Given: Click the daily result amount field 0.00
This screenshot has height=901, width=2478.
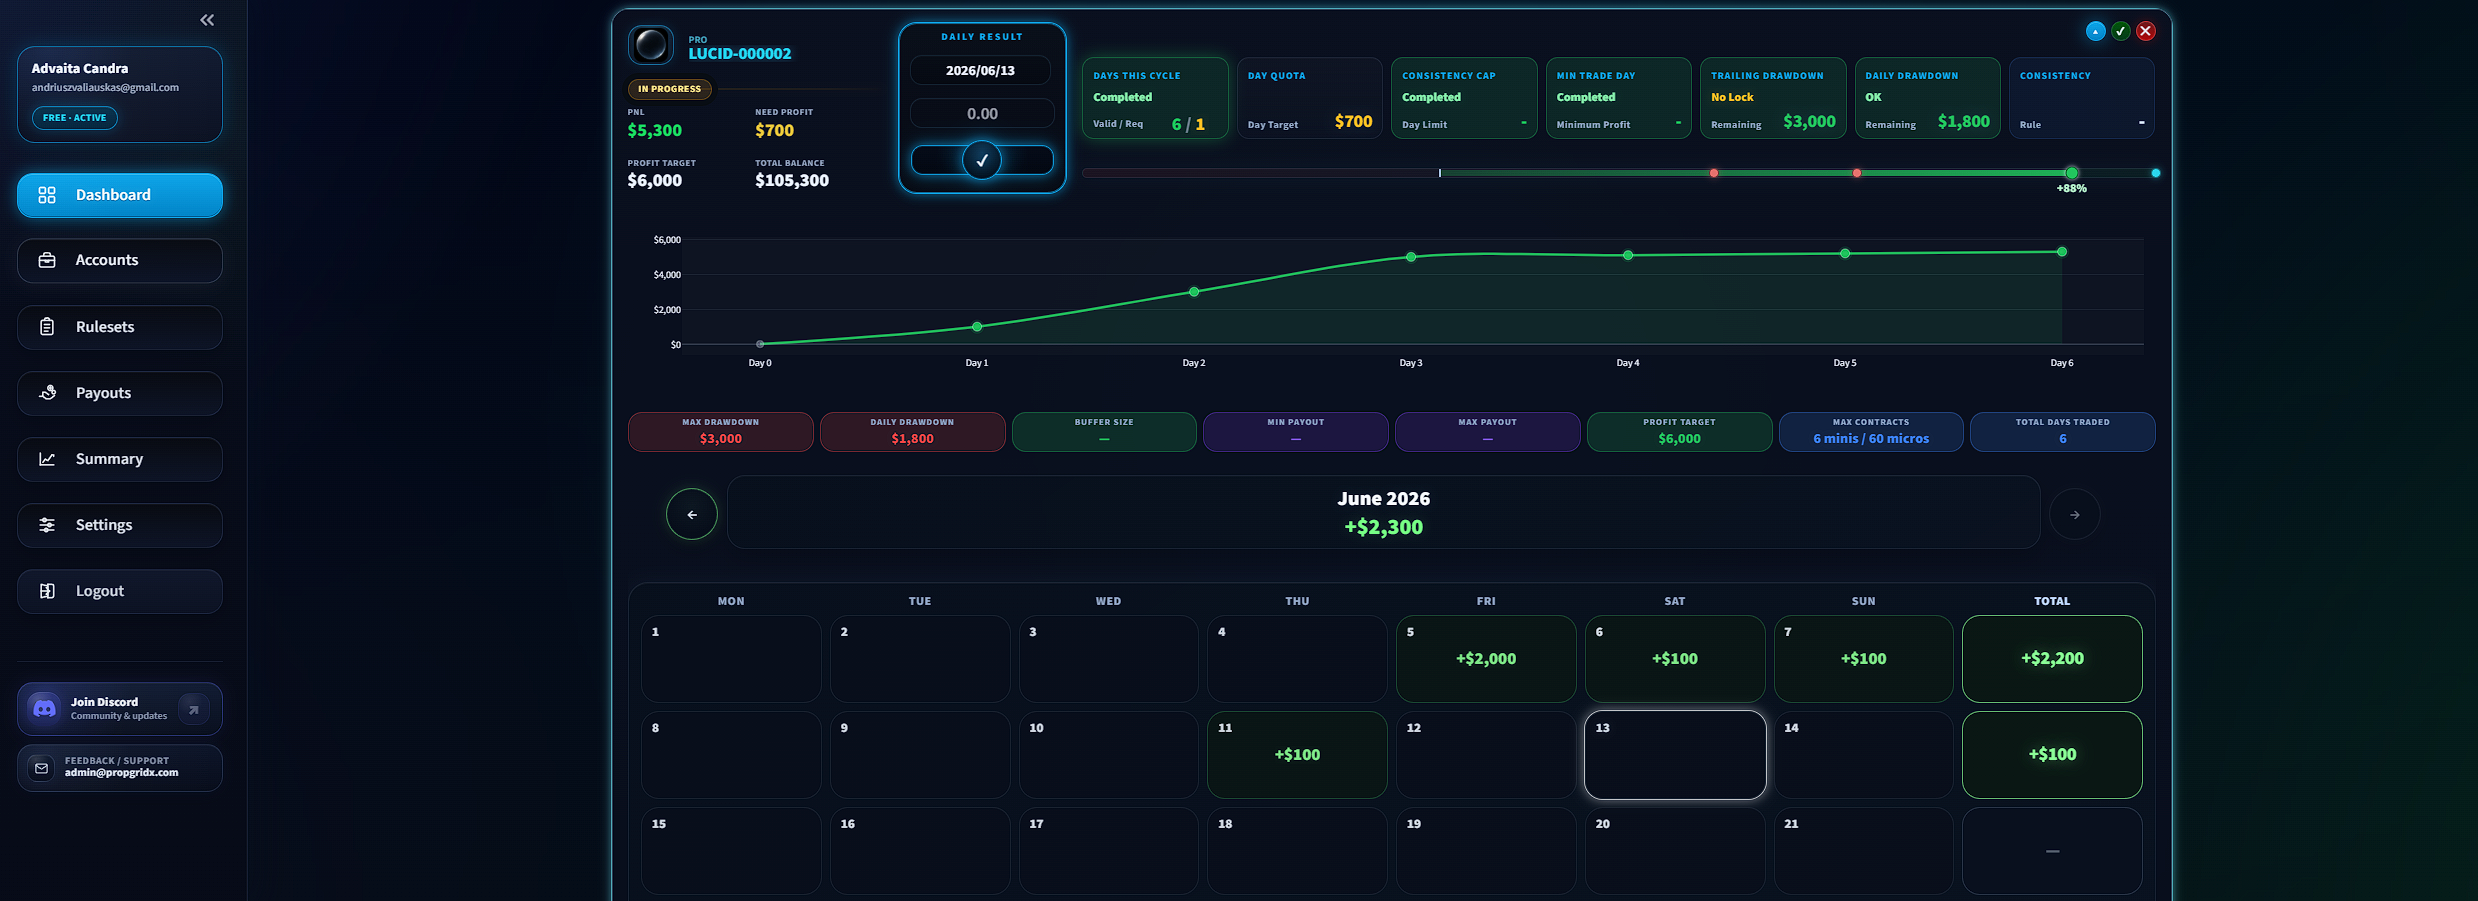Looking at the screenshot, I should (981, 114).
